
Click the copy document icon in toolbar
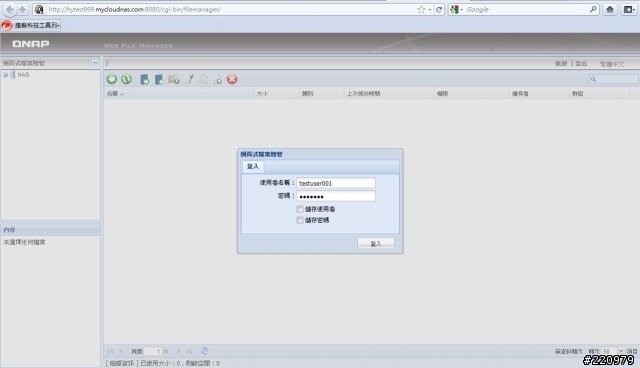203,79
